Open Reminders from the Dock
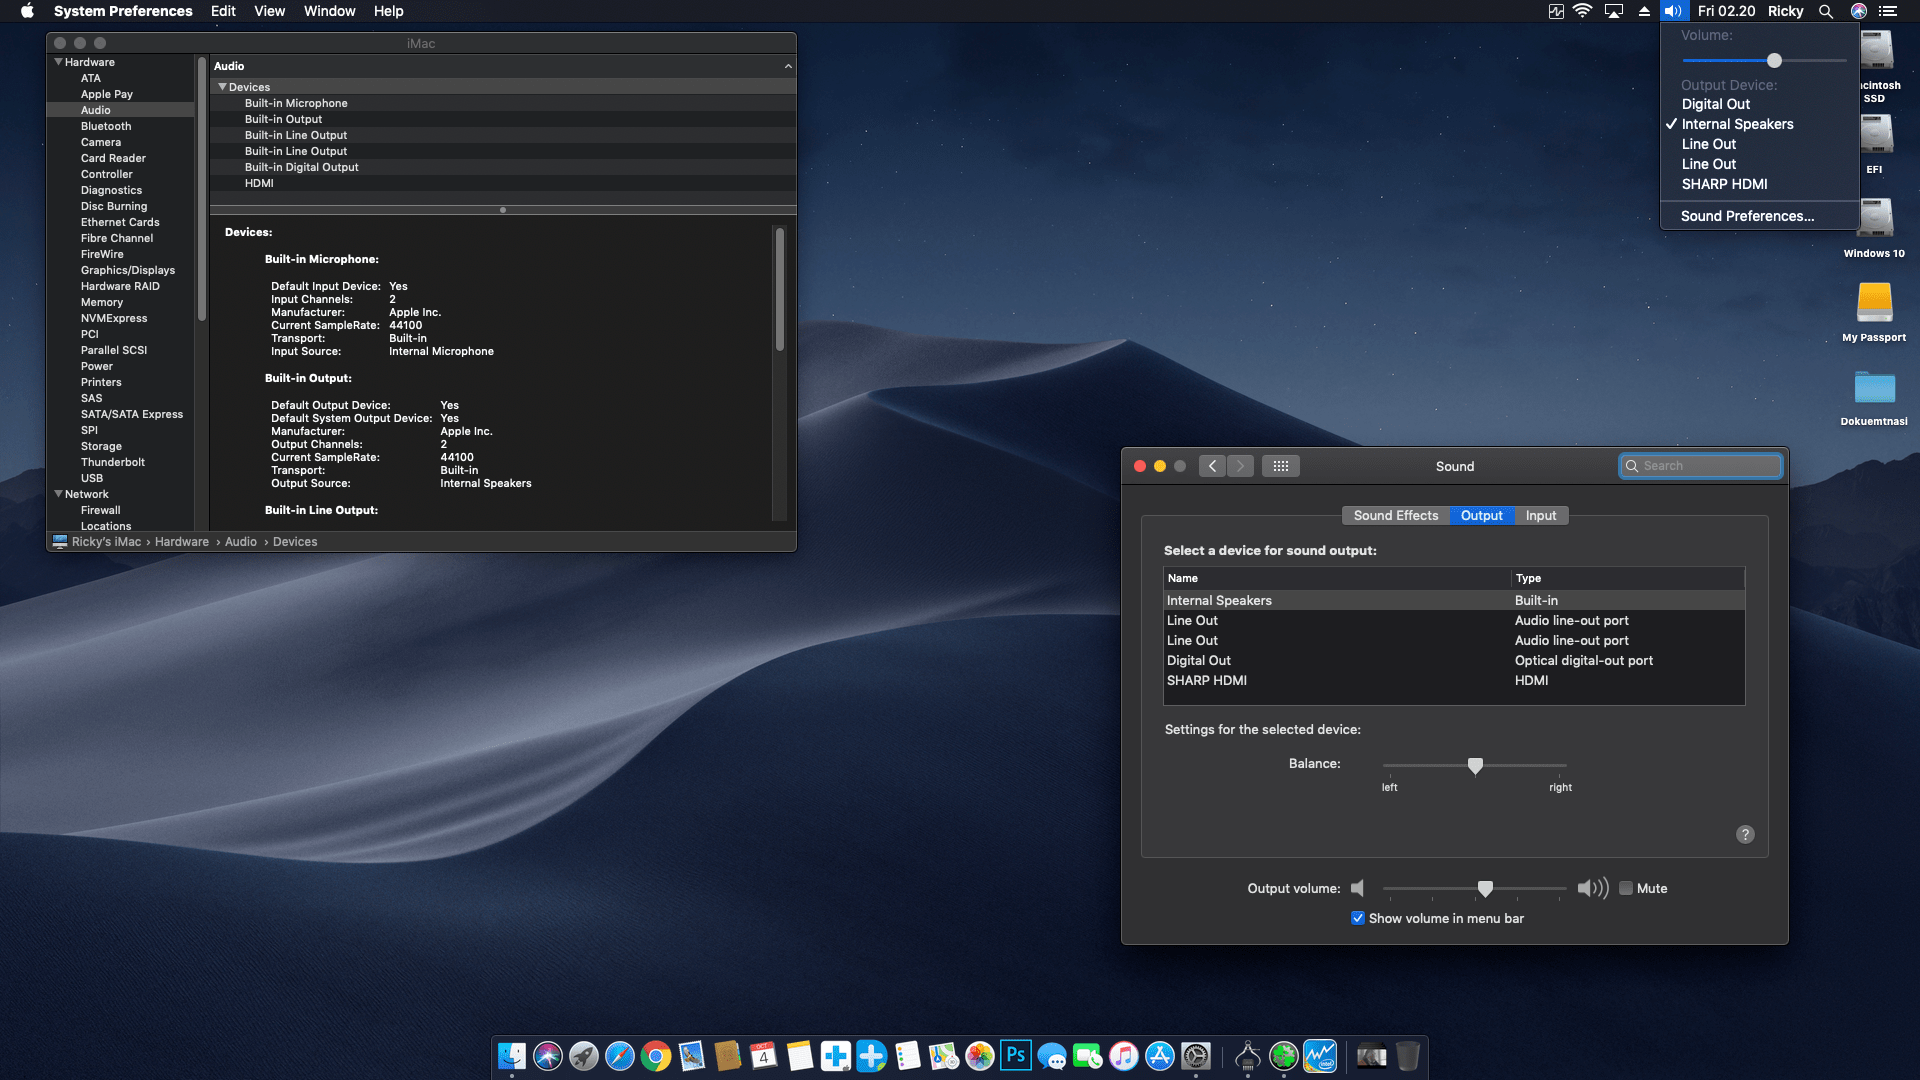This screenshot has height=1080, width=1920. point(908,1056)
